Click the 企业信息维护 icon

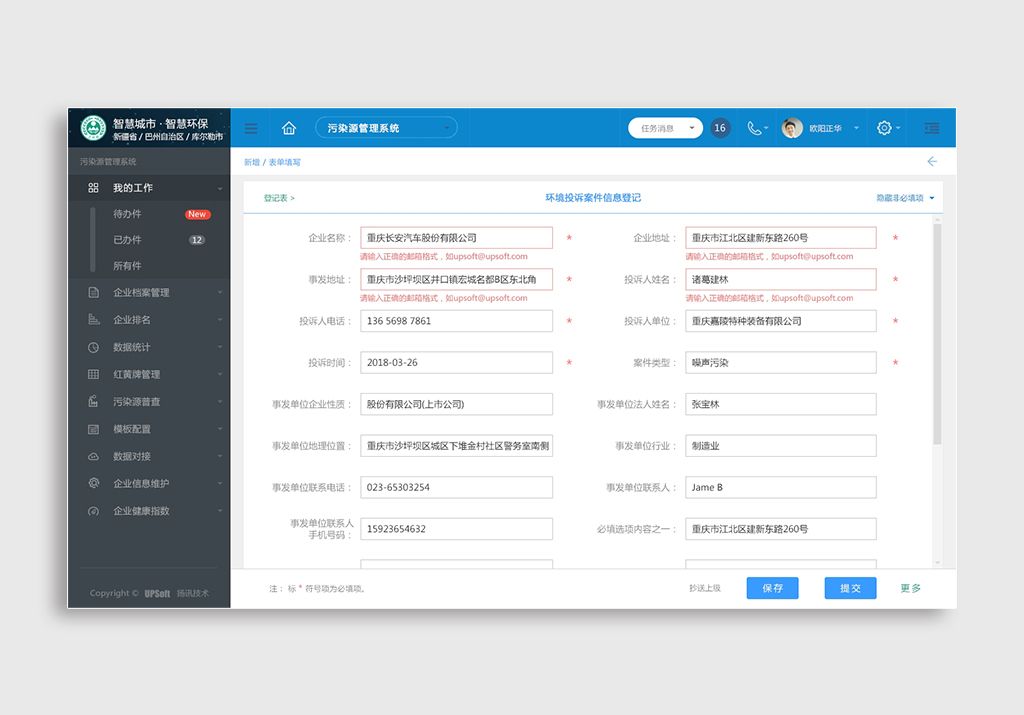pyautogui.click(x=93, y=484)
